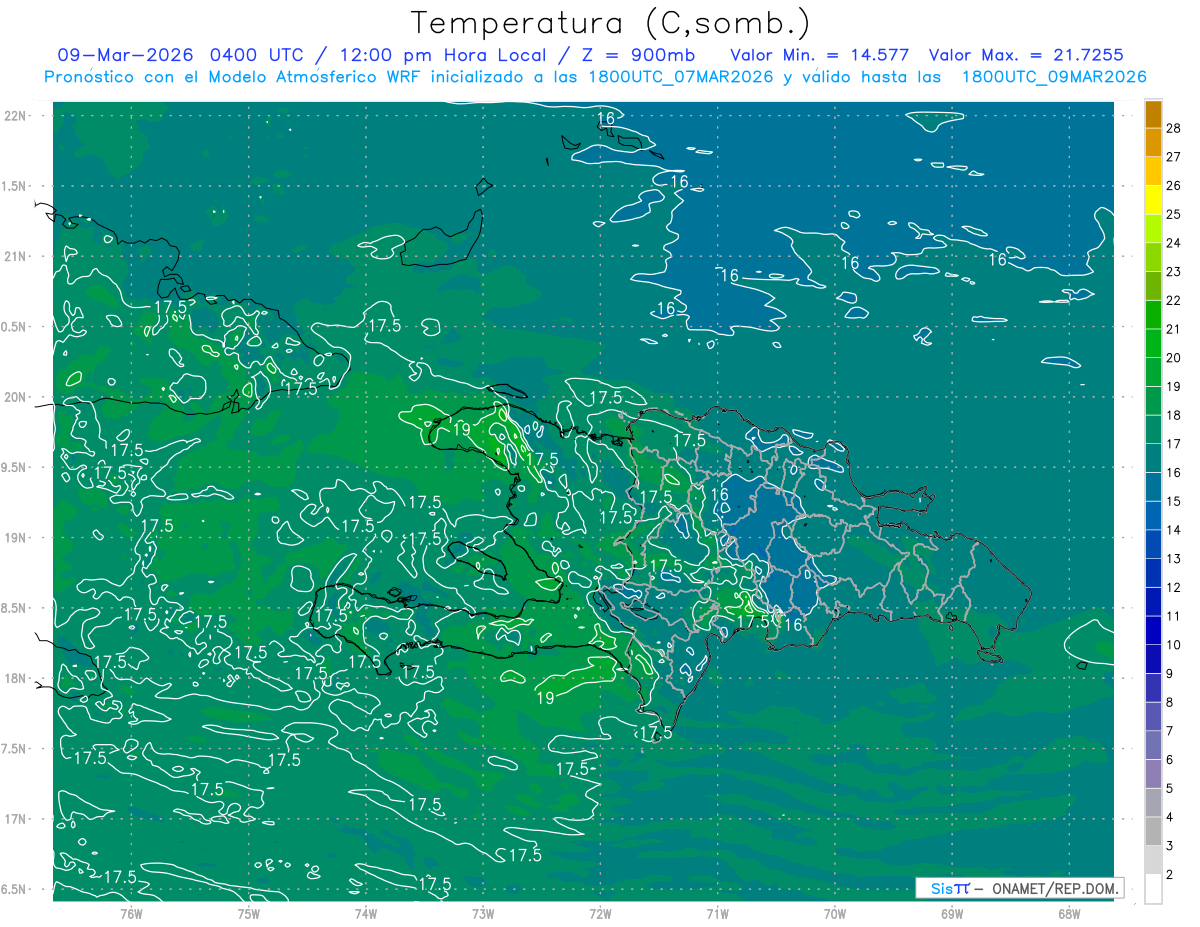The image size is (1200, 927).
Task: Click the '28' label on the color scale
Action: [x=1174, y=128]
